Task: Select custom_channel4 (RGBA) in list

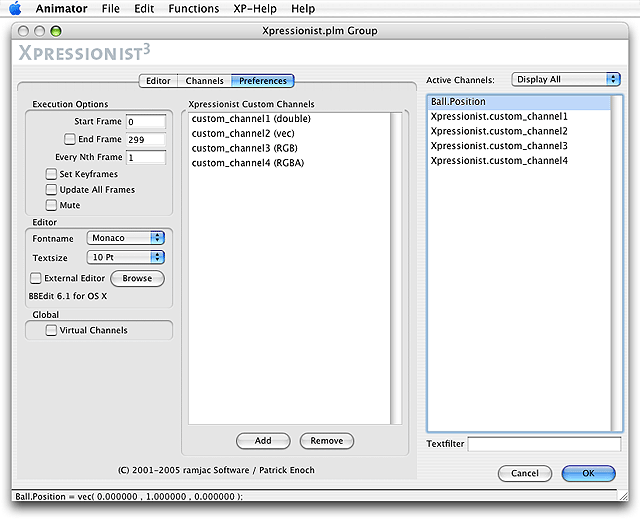Action: pos(289,163)
